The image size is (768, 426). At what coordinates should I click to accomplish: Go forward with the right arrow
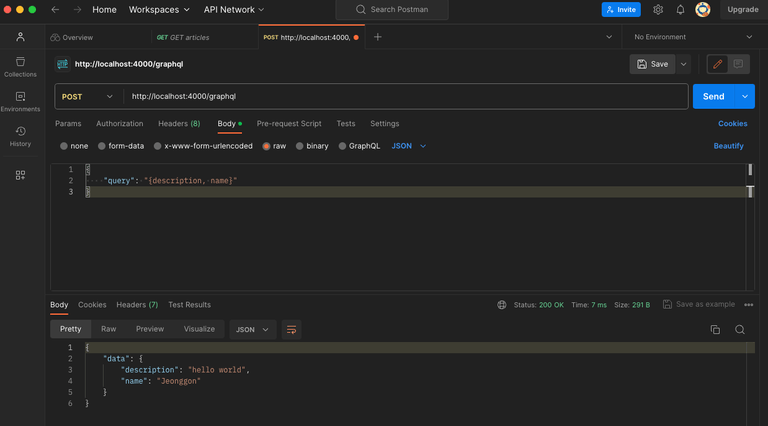77,10
